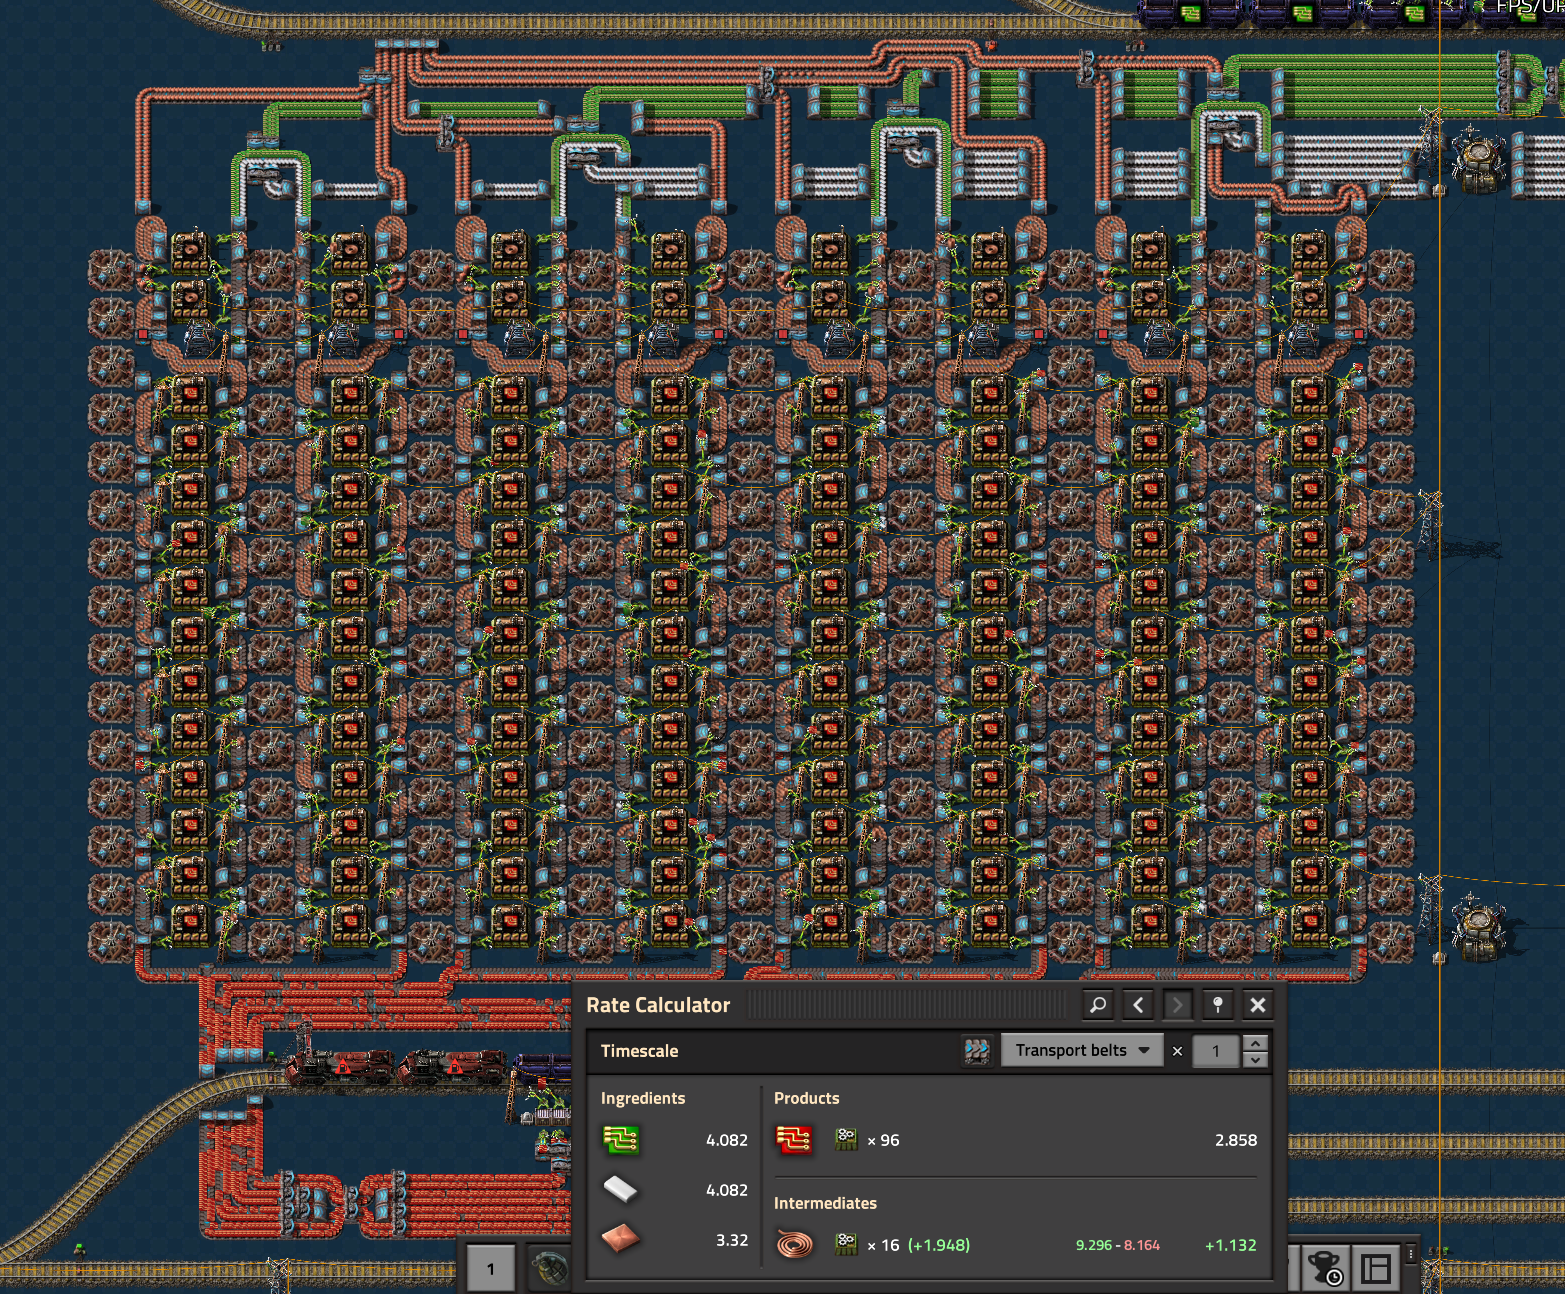The height and width of the screenshot is (1294, 1565).
Task: Click the advanced circuit output rate 2.858
Action: 1236,1140
